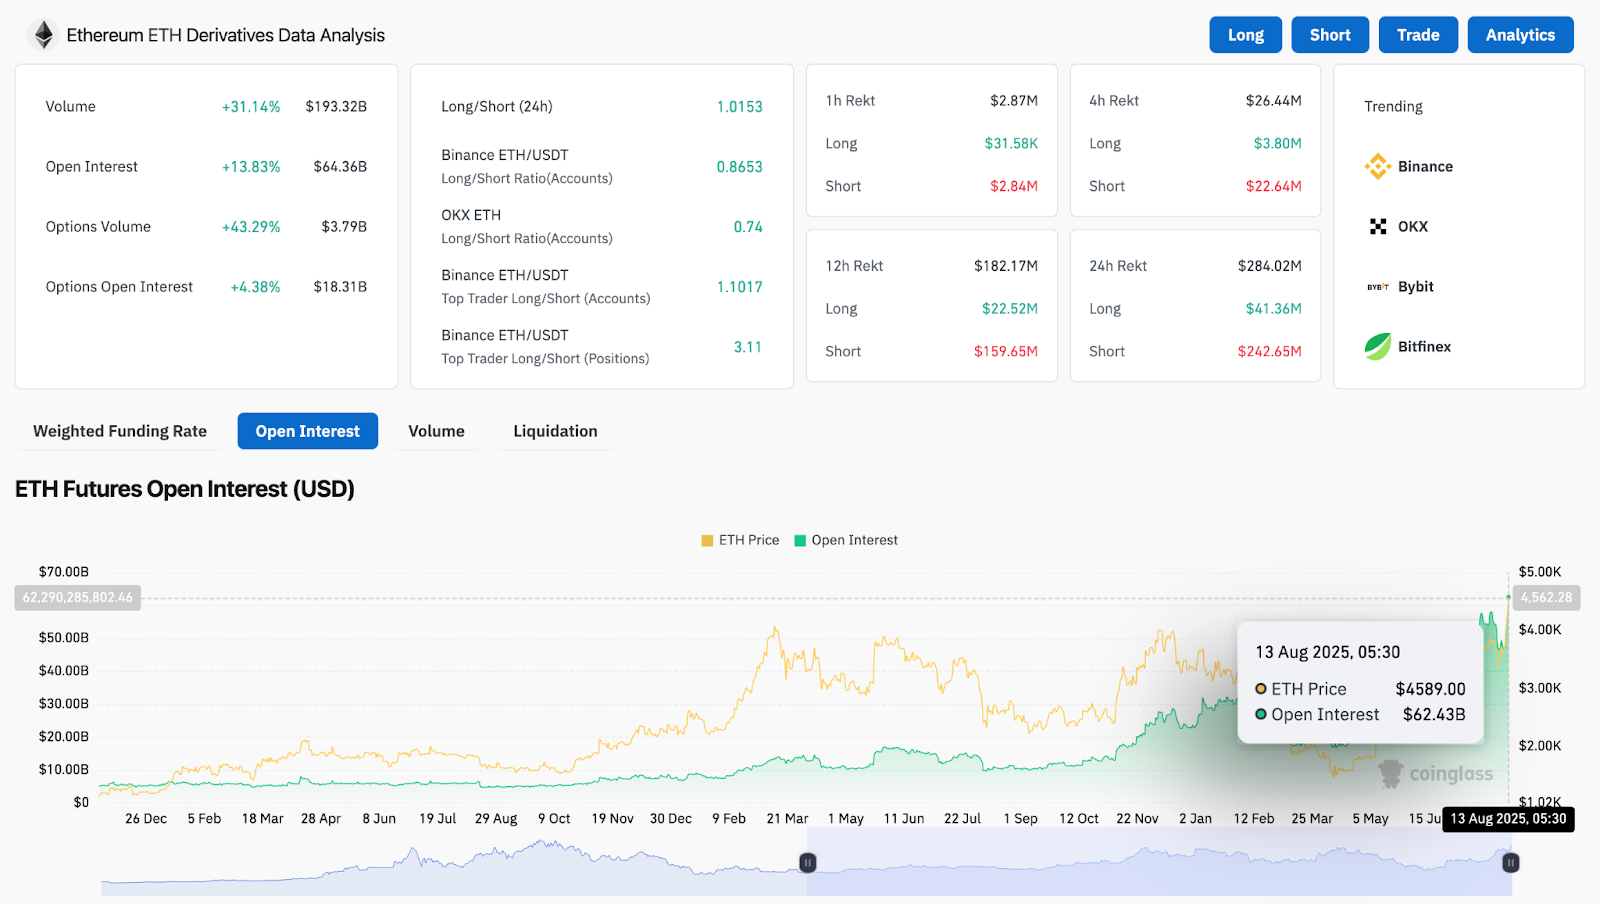The height and width of the screenshot is (904, 1600).
Task: Click the right pause handle on the timeline
Action: 1510,862
